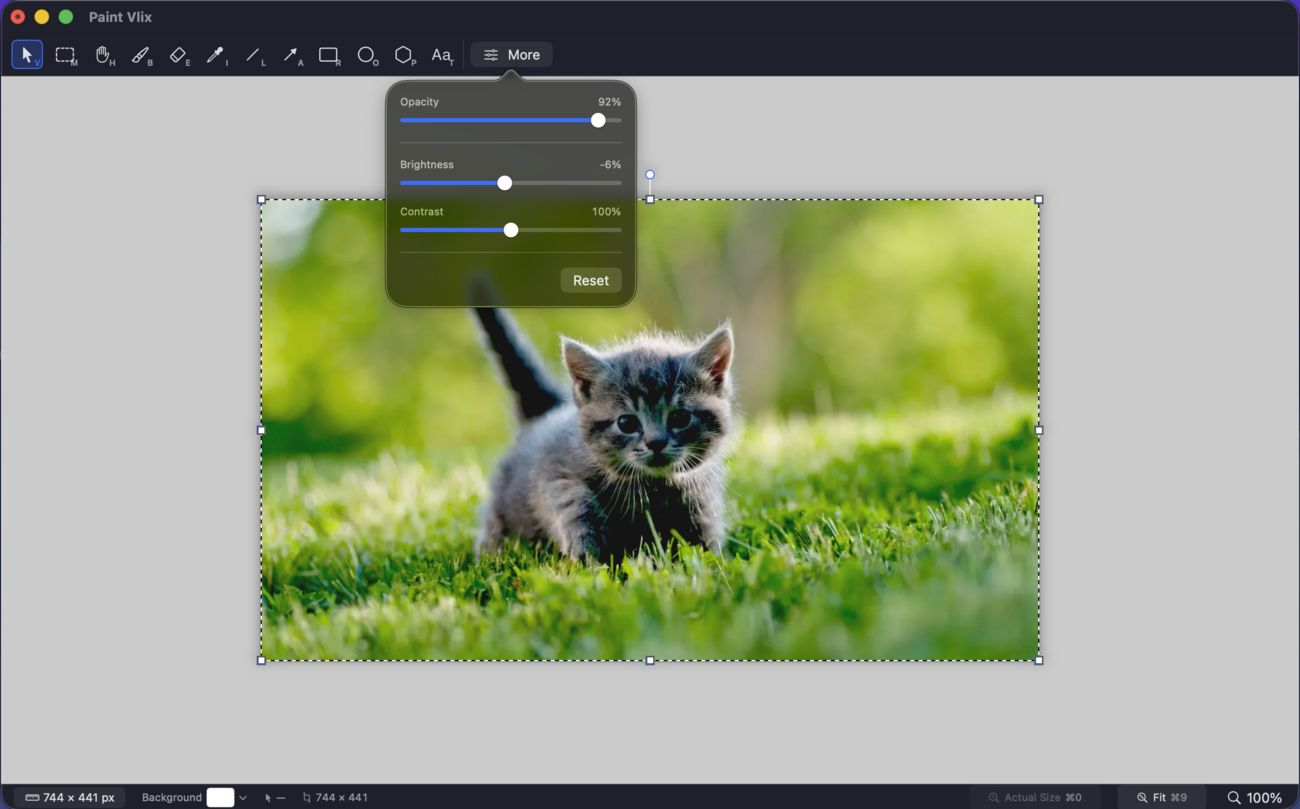Select the rectangular marquee selection tool
The image size is (1300, 809).
tap(66, 55)
